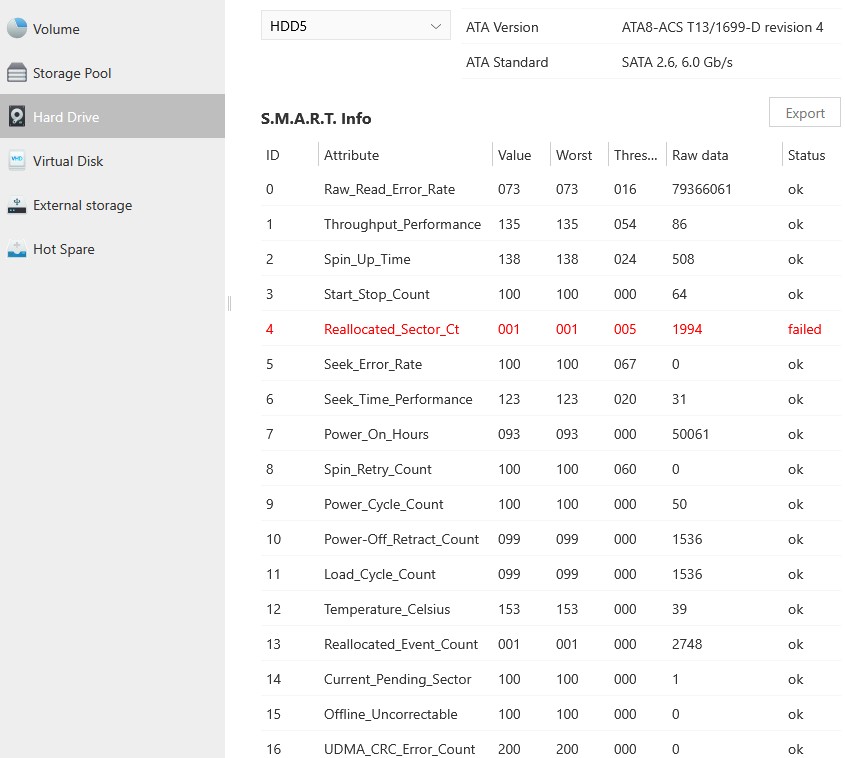The height and width of the screenshot is (758, 845).
Task: Click the Storage Pool disk stack icon
Action: (x=17, y=72)
